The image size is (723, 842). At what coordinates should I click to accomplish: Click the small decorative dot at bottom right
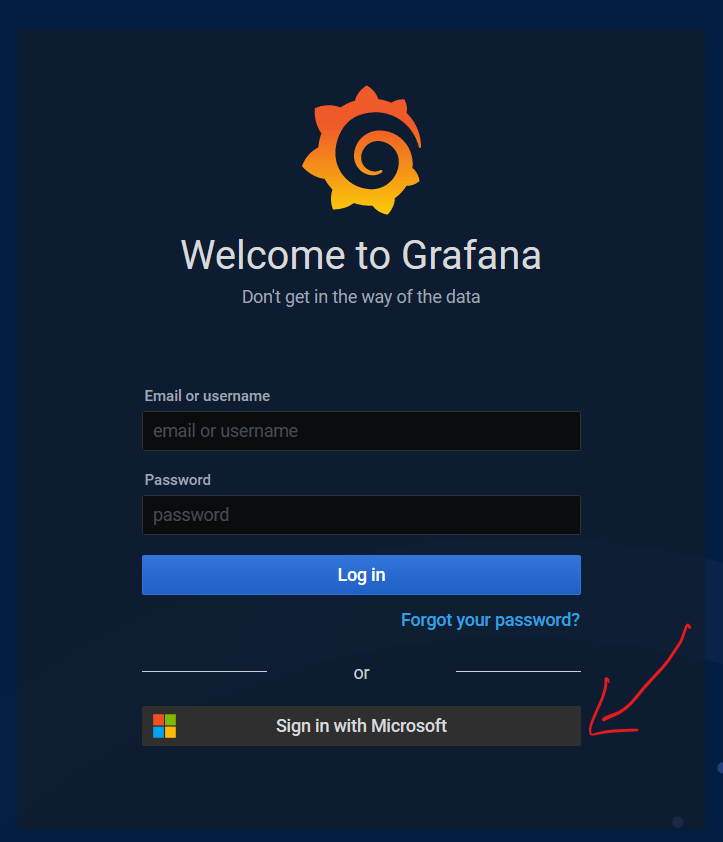point(678,822)
